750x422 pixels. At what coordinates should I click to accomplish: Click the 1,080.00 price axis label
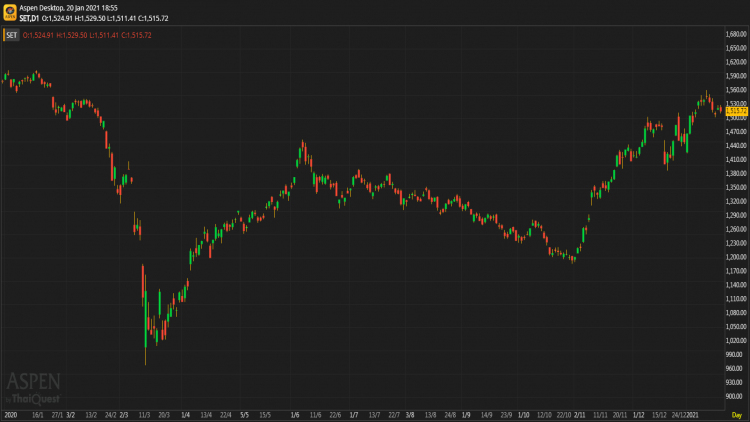[736, 312]
